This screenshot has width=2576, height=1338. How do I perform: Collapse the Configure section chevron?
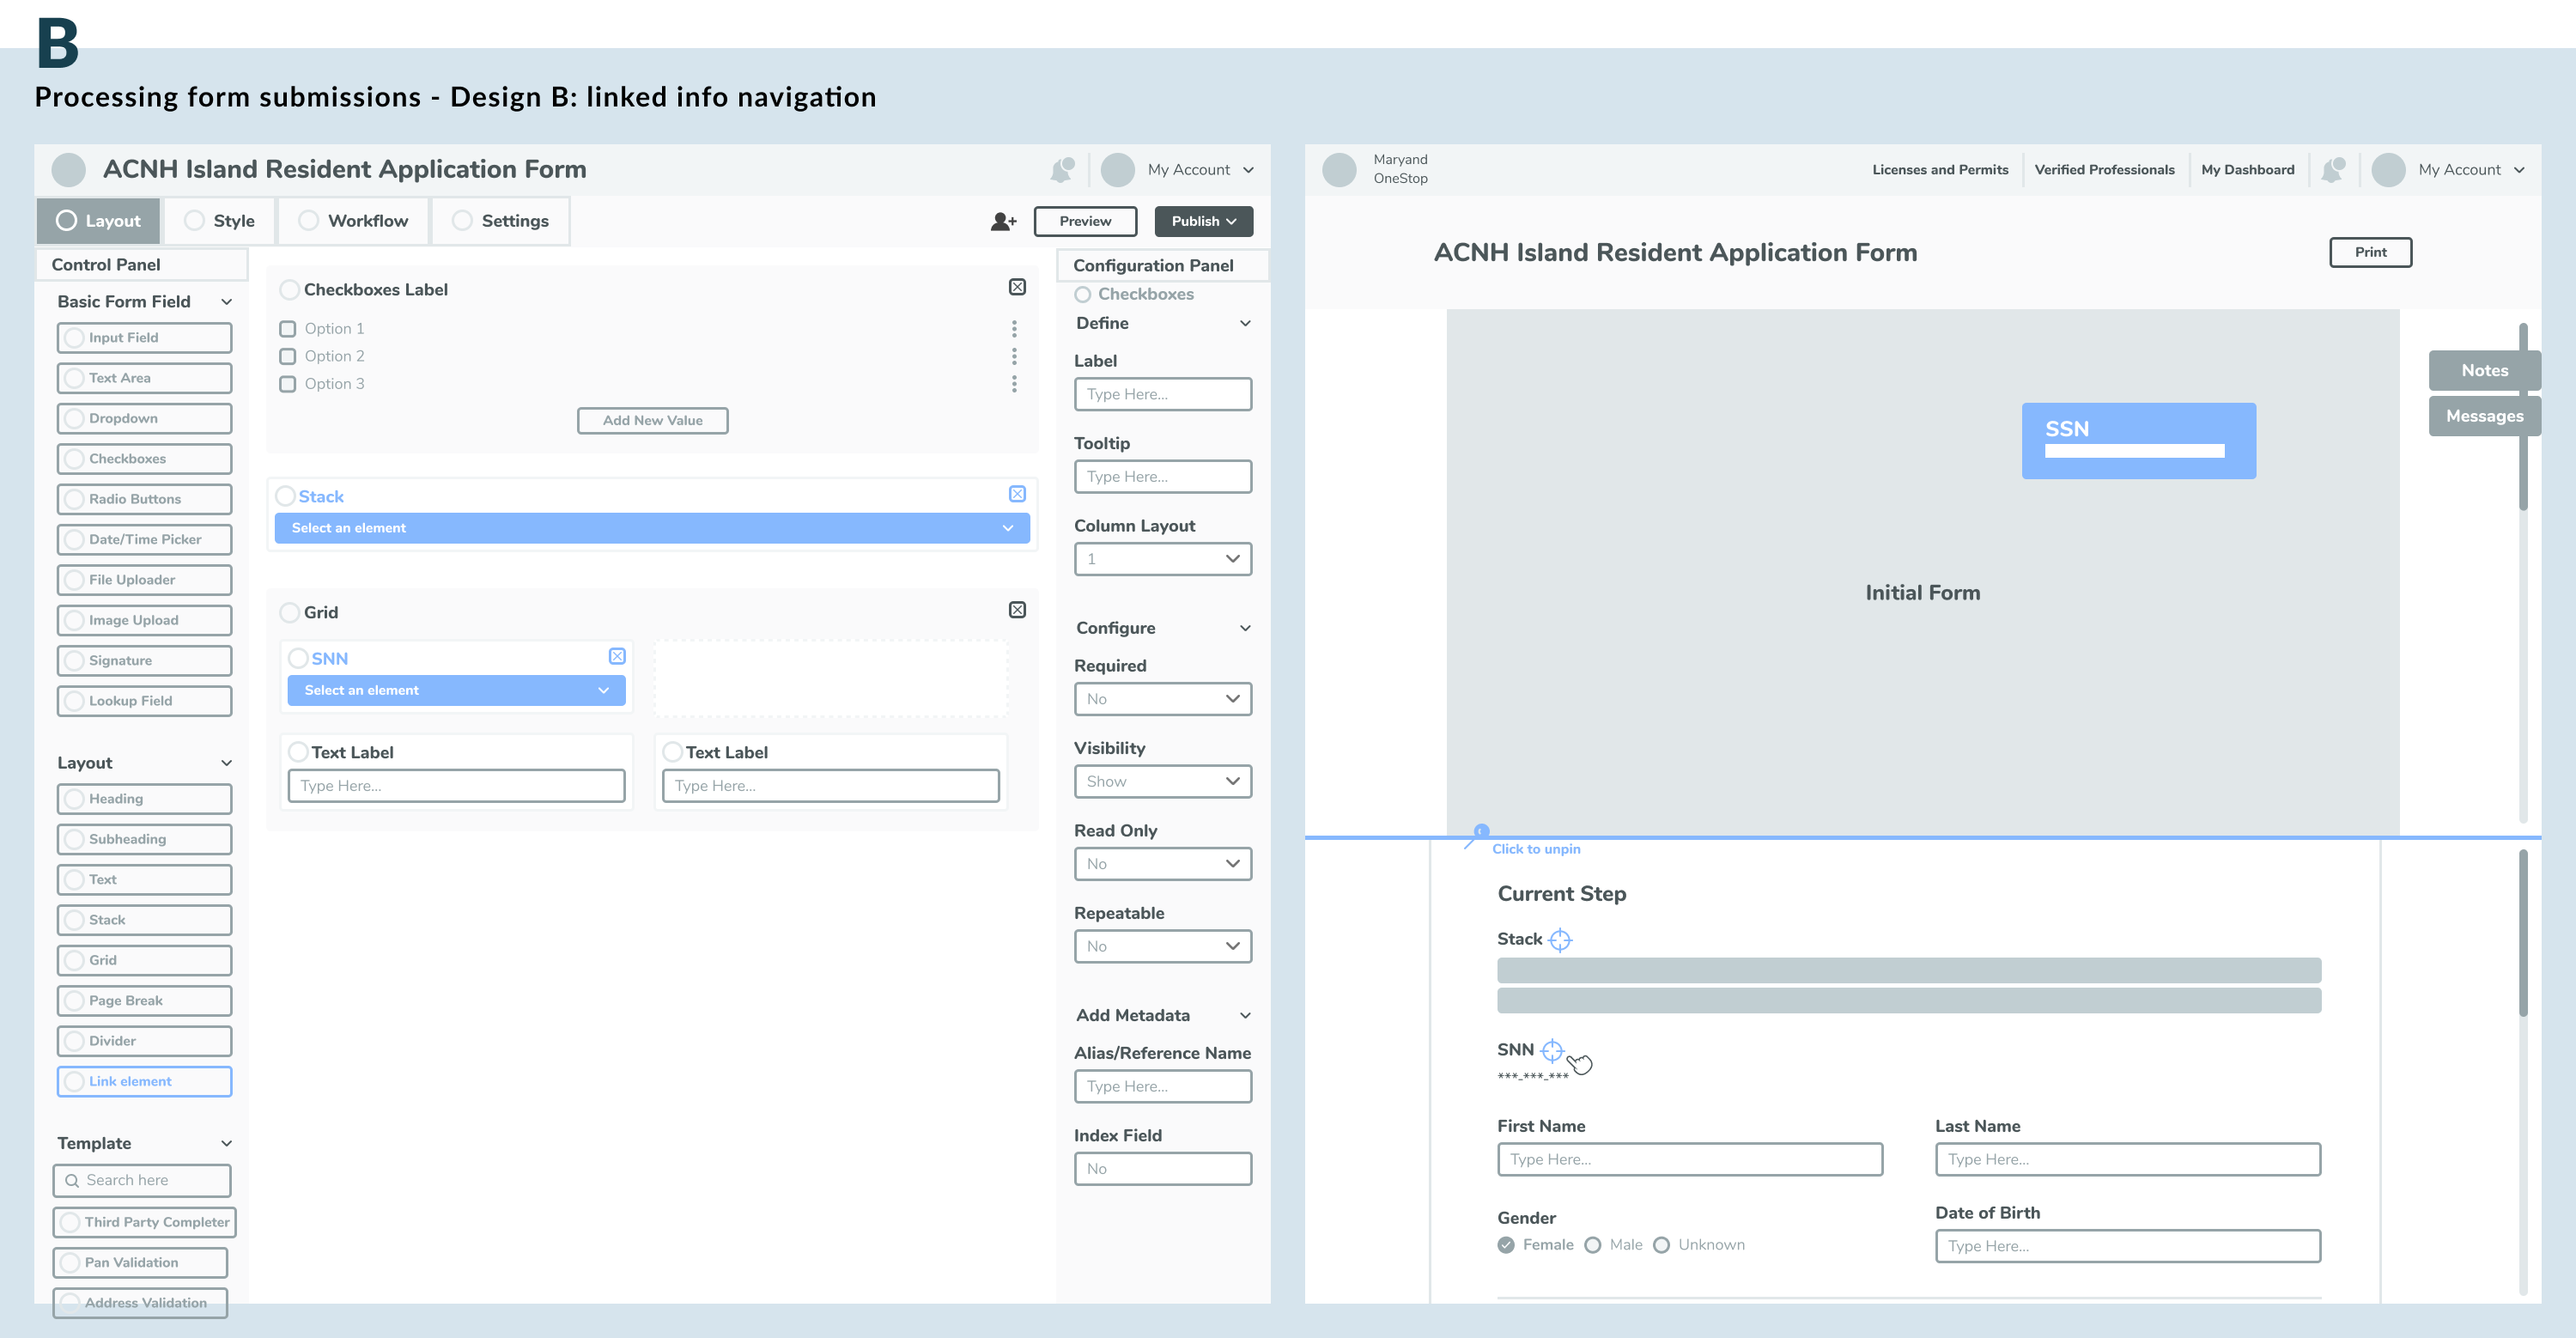pos(1246,629)
